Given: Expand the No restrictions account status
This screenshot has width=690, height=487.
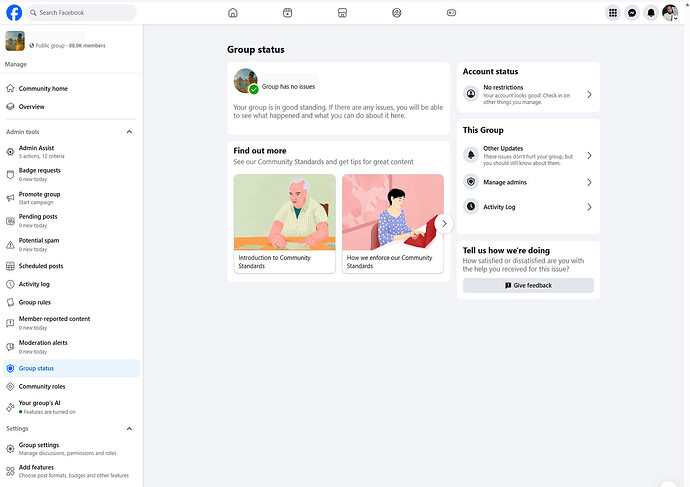Looking at the screenshot, I should click(x=528, y=94).
